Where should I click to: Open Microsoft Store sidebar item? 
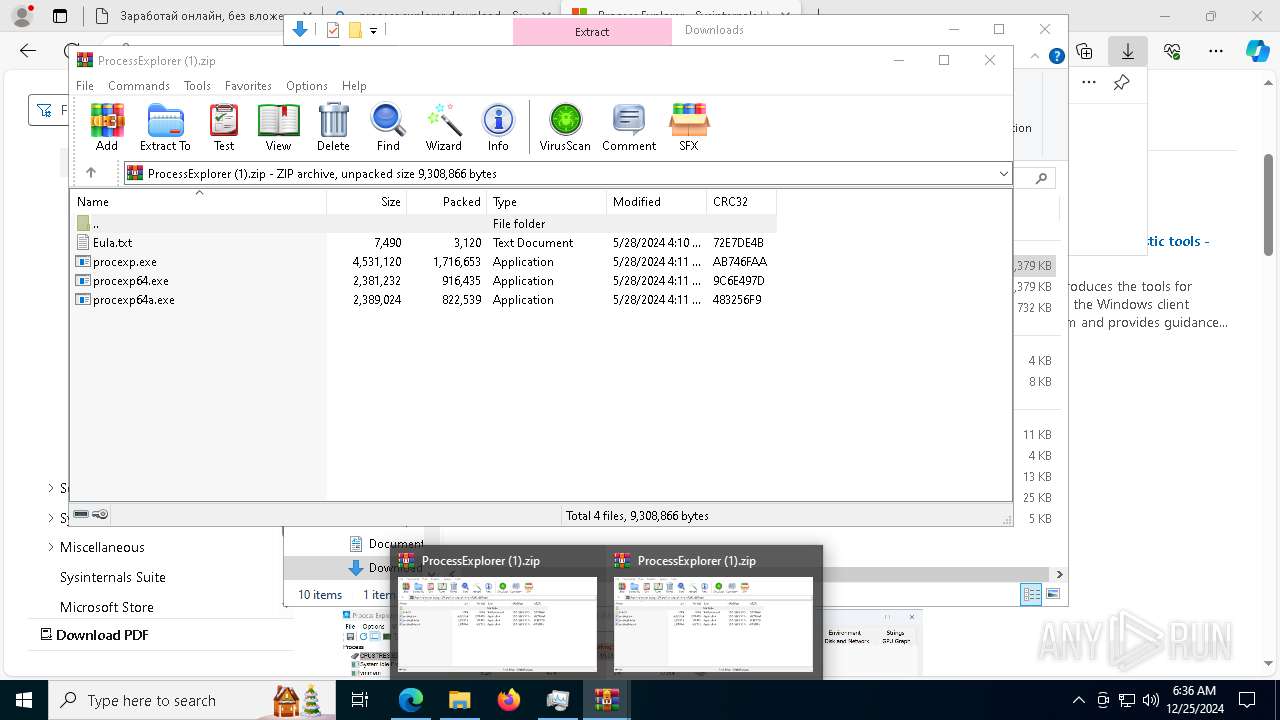(x=107, y=607)
